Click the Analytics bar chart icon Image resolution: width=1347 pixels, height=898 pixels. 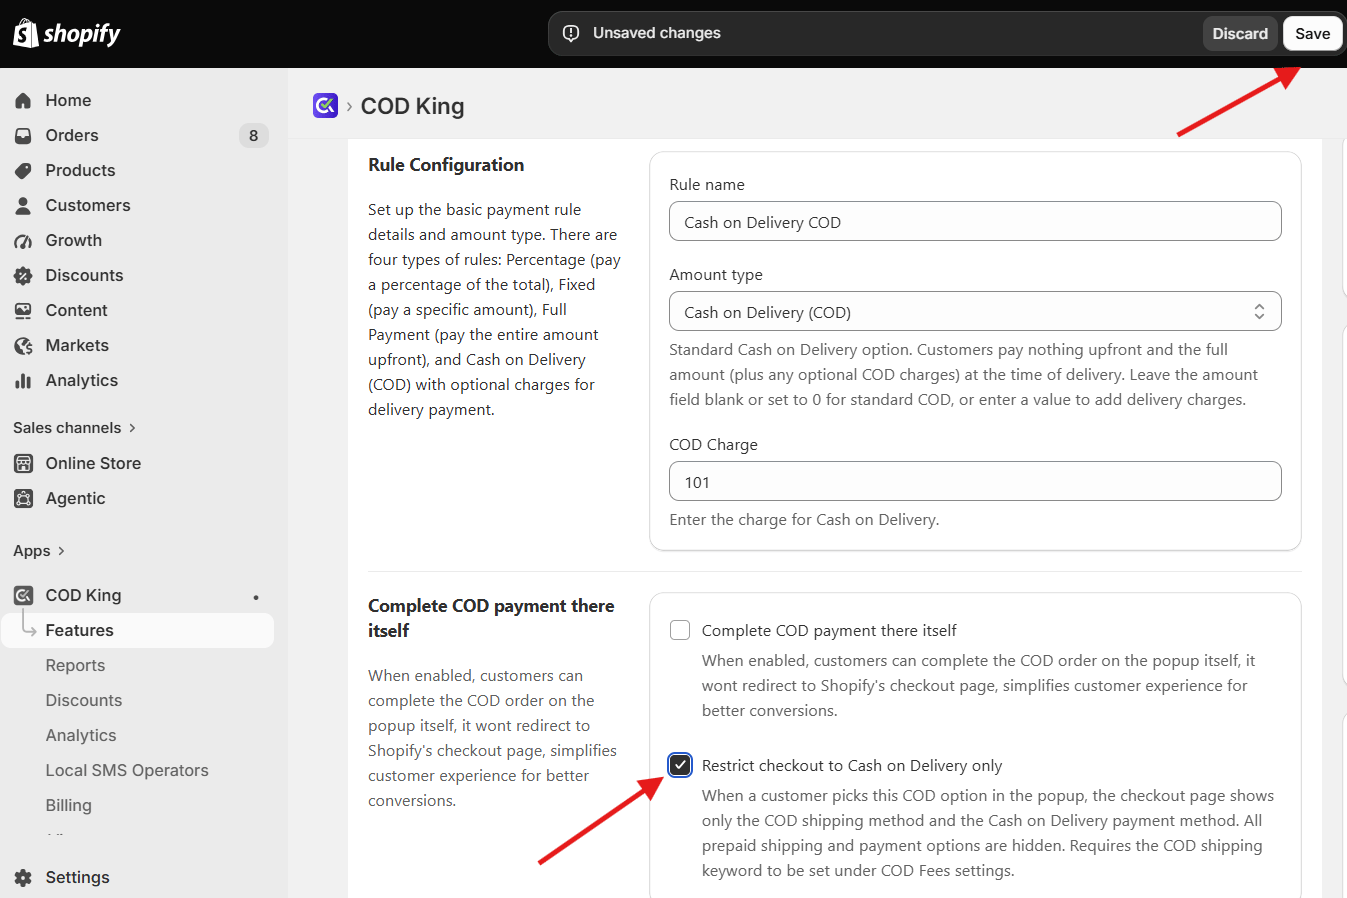click(23, 380)
